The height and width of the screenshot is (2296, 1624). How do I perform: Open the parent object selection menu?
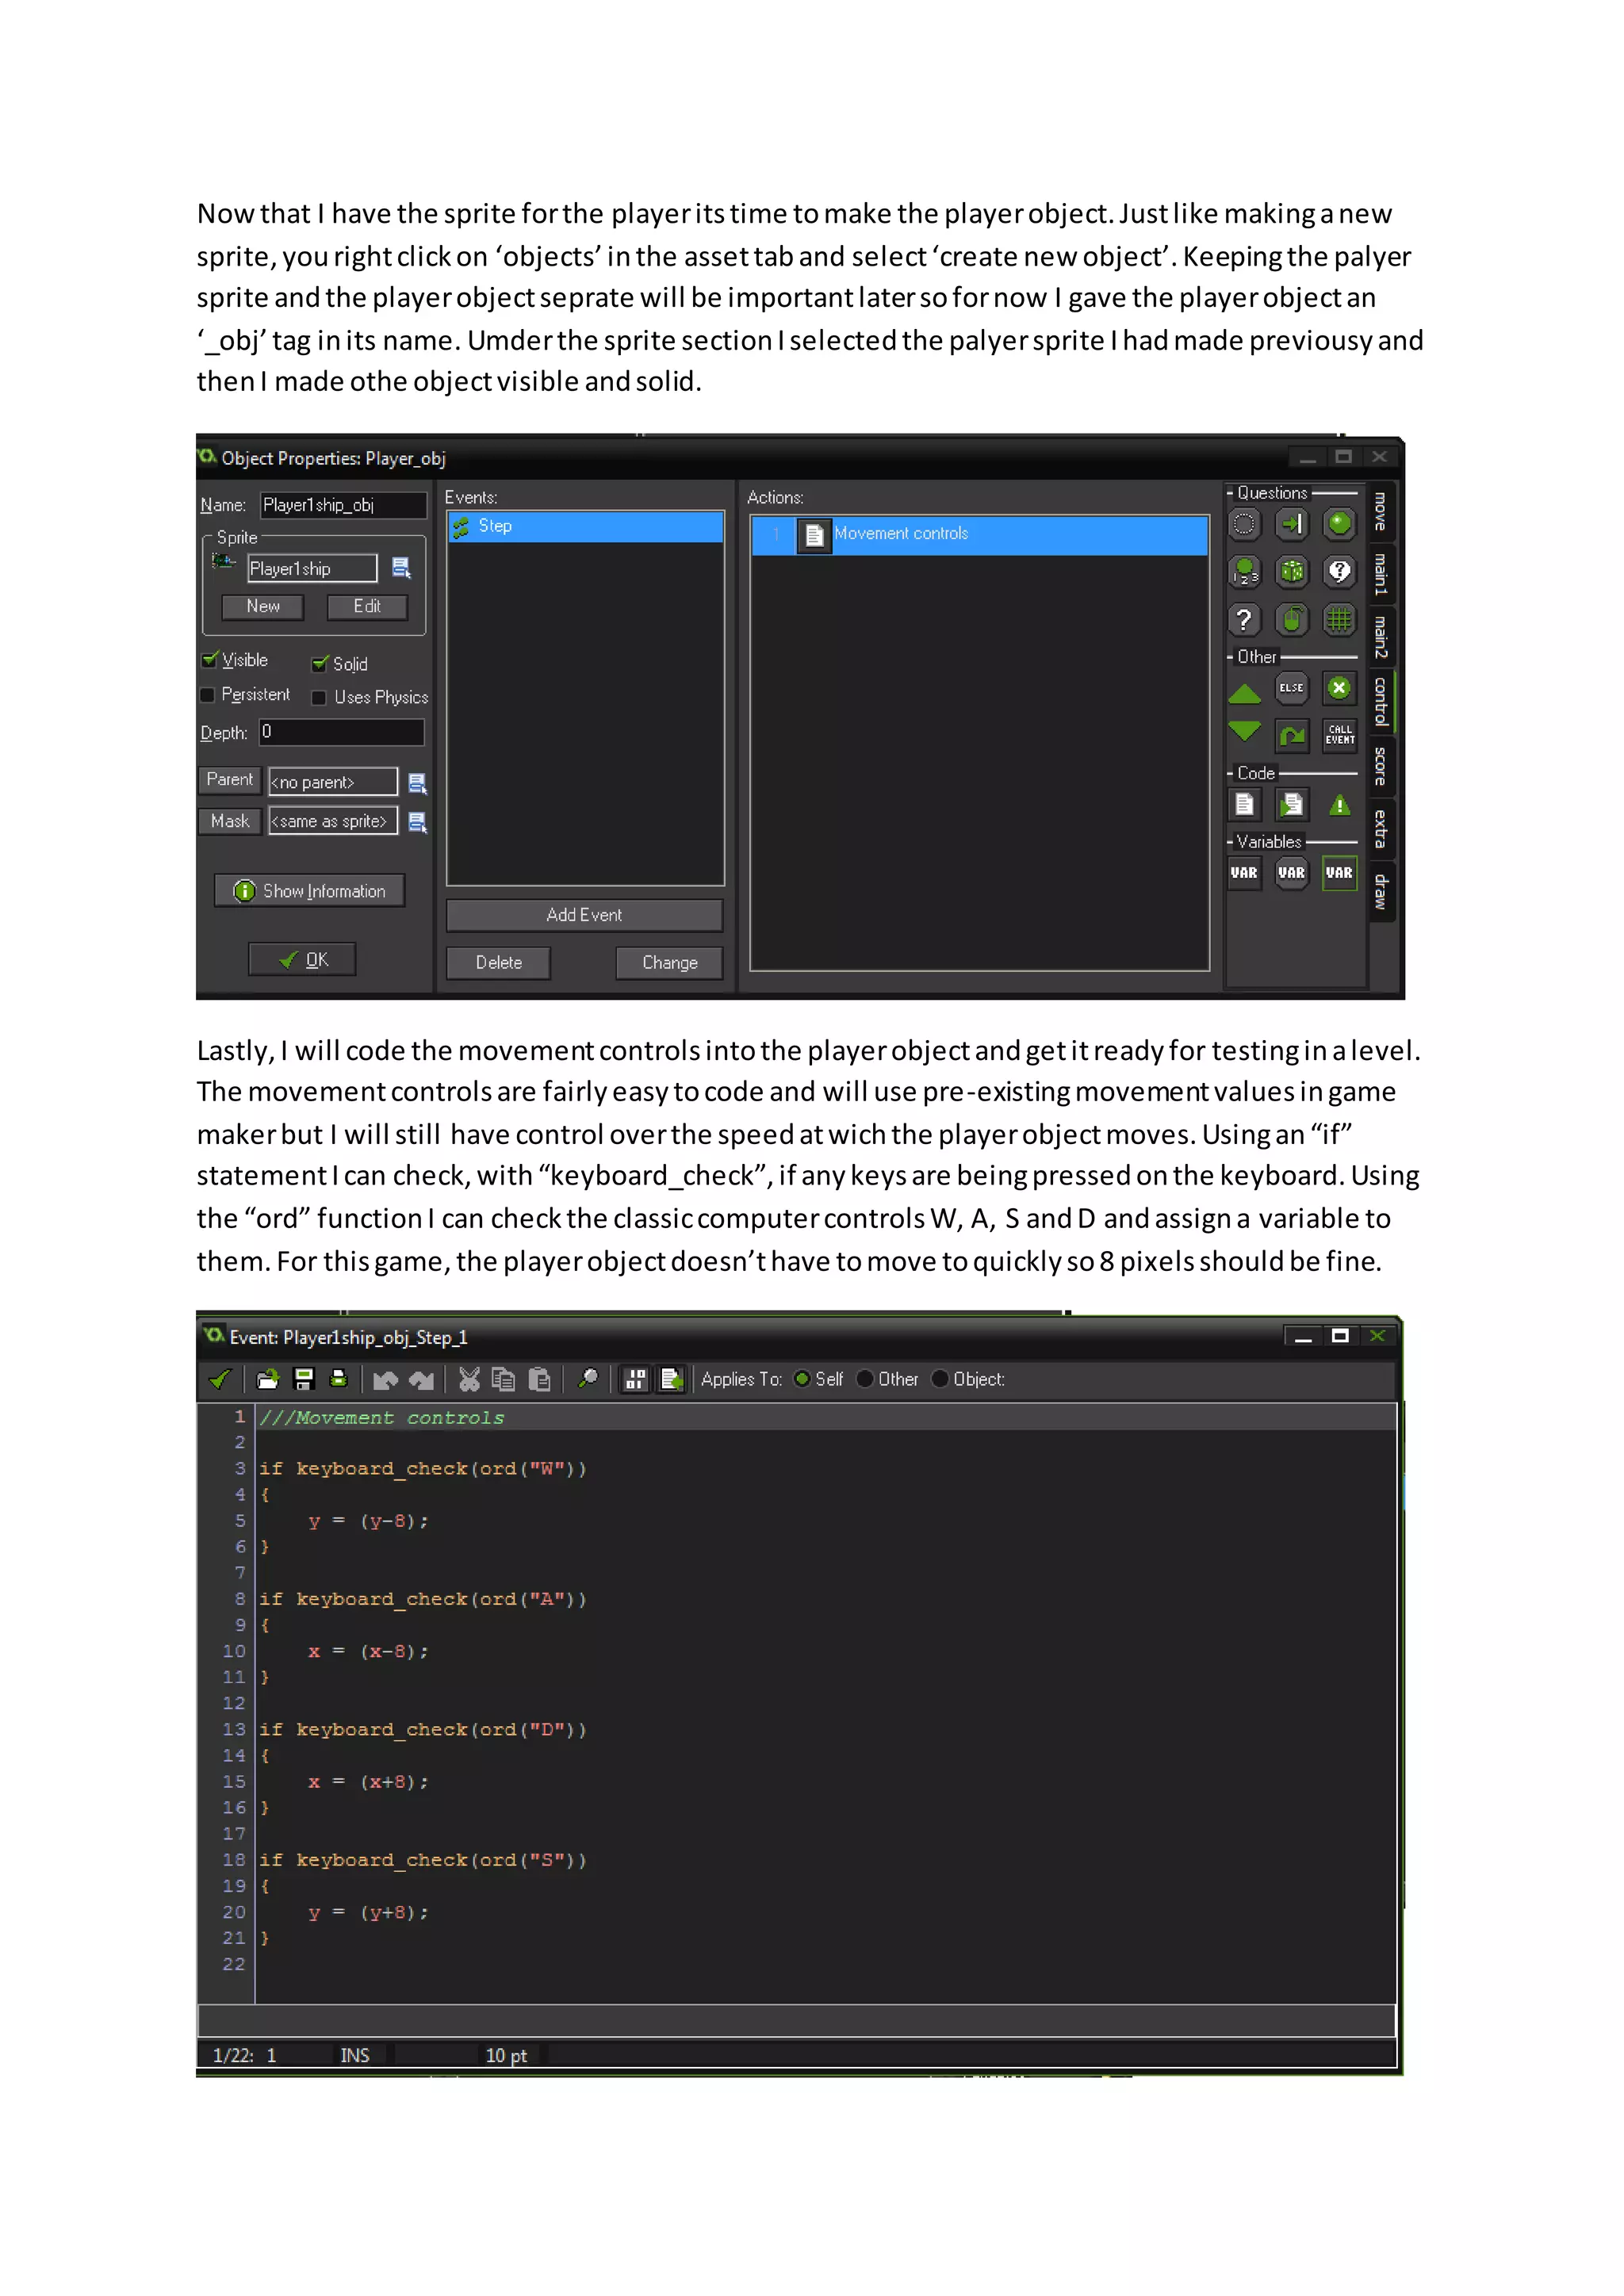[417, 782]
